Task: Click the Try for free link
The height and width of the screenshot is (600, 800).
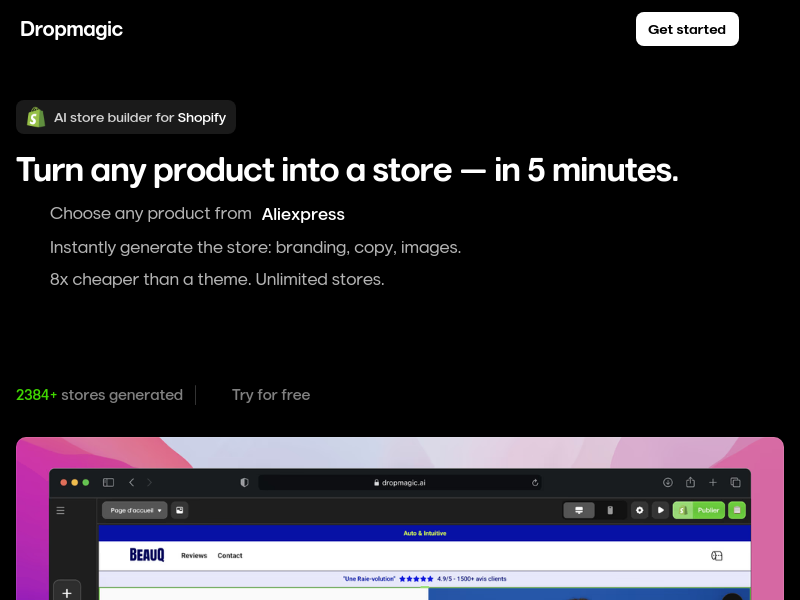Action: tap(270, 395)
